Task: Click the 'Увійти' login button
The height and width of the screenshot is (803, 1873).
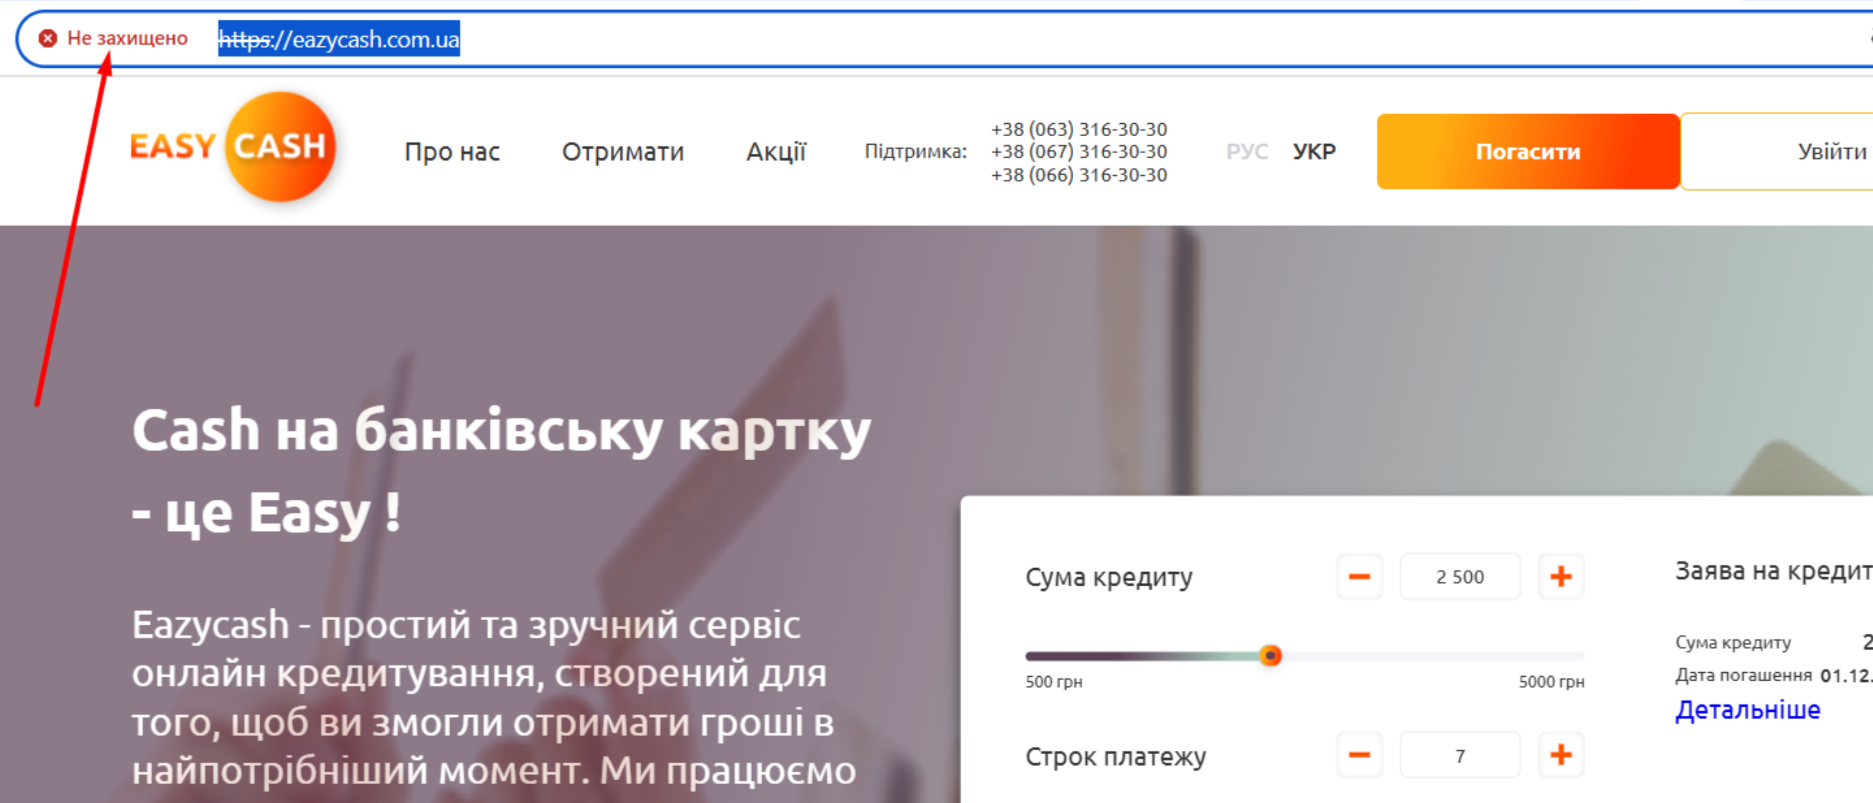Action: click(x=1776, y=152)
